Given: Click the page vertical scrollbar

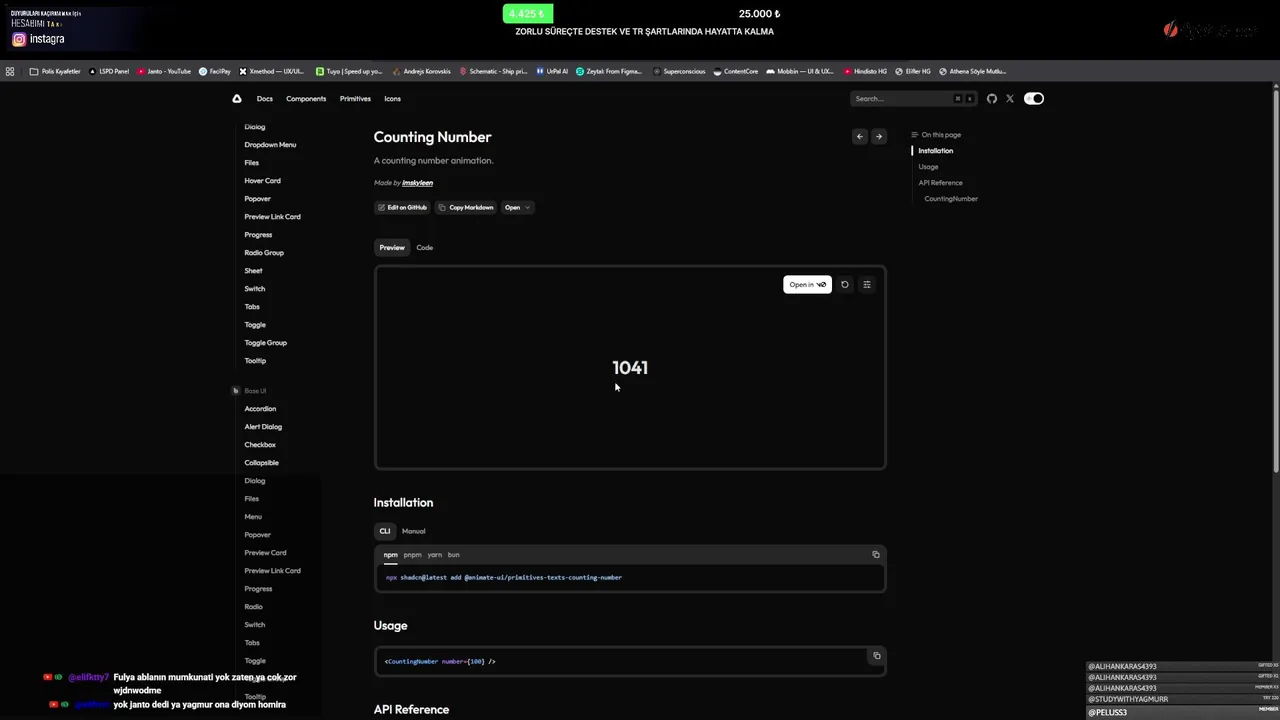Looking at the screenshot, I should (1275, 280).
